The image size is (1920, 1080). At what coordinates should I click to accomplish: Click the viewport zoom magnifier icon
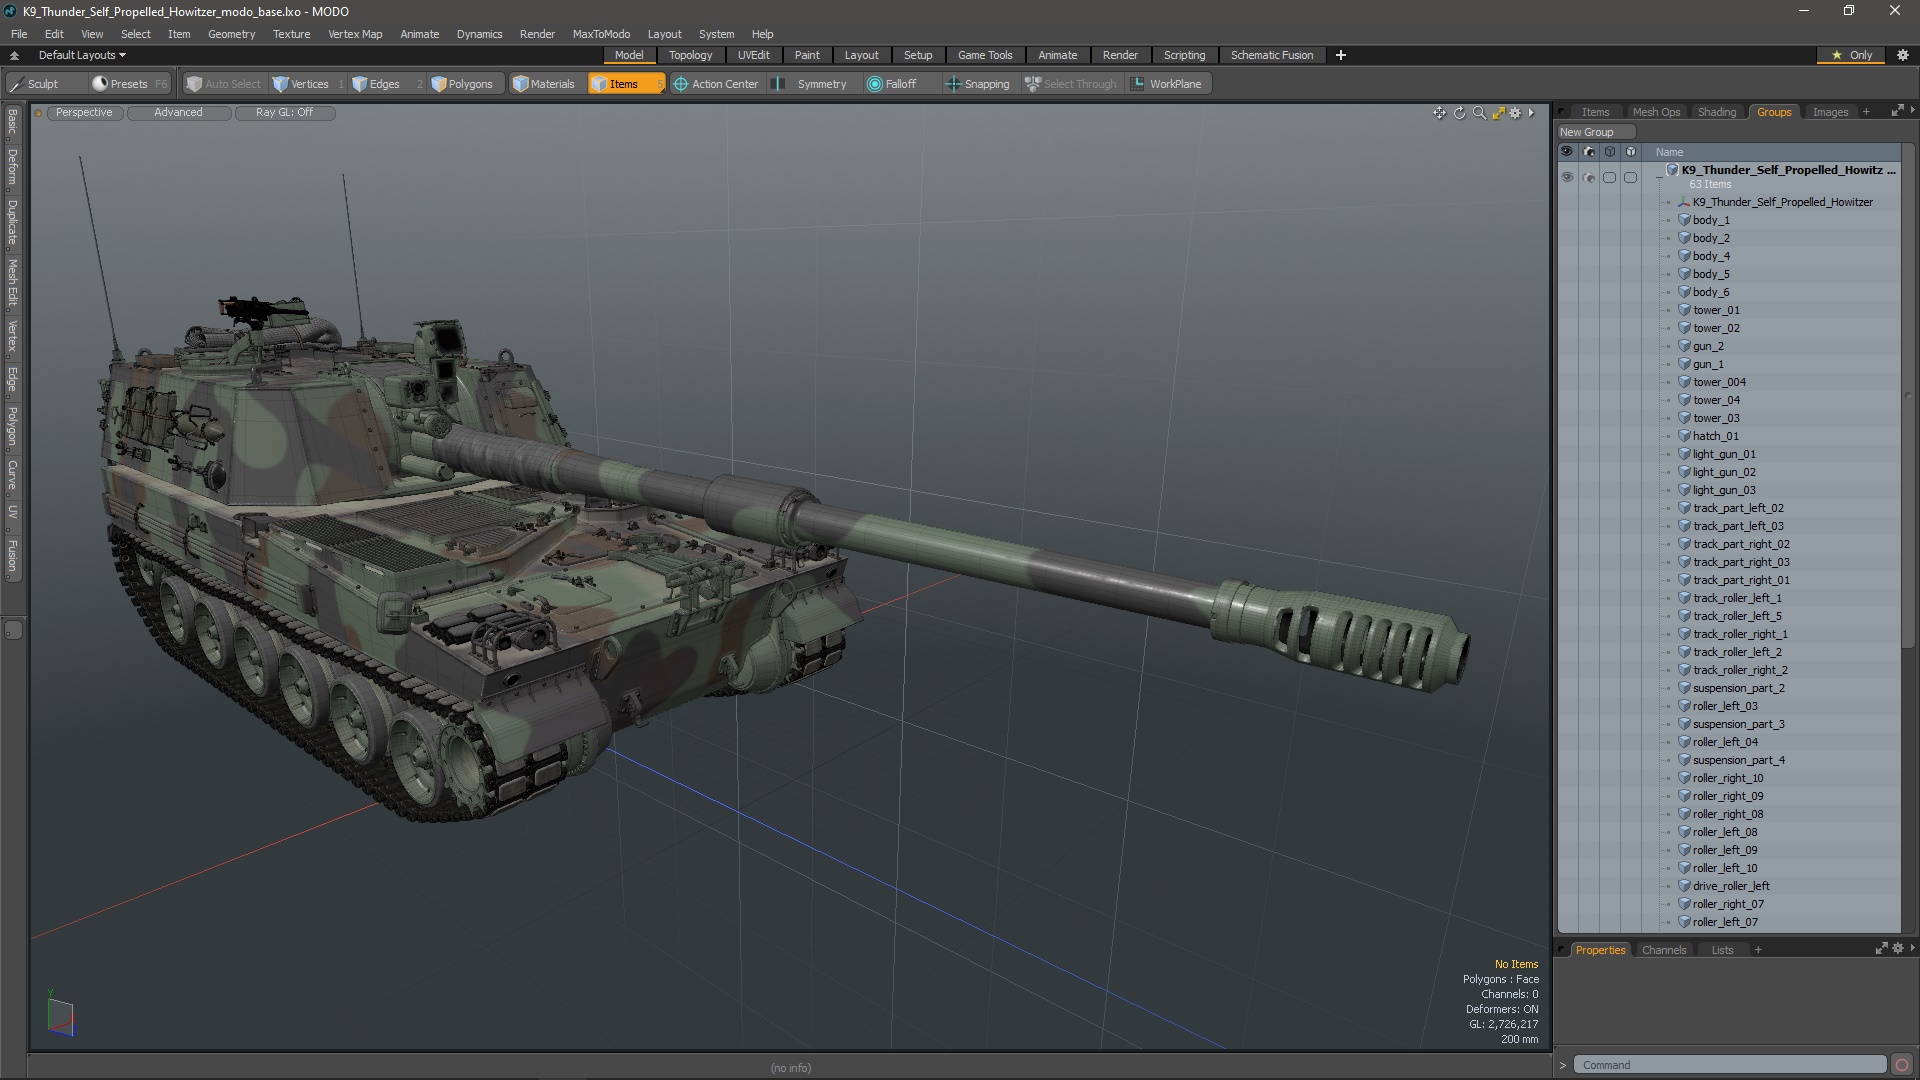[1479, 113]
